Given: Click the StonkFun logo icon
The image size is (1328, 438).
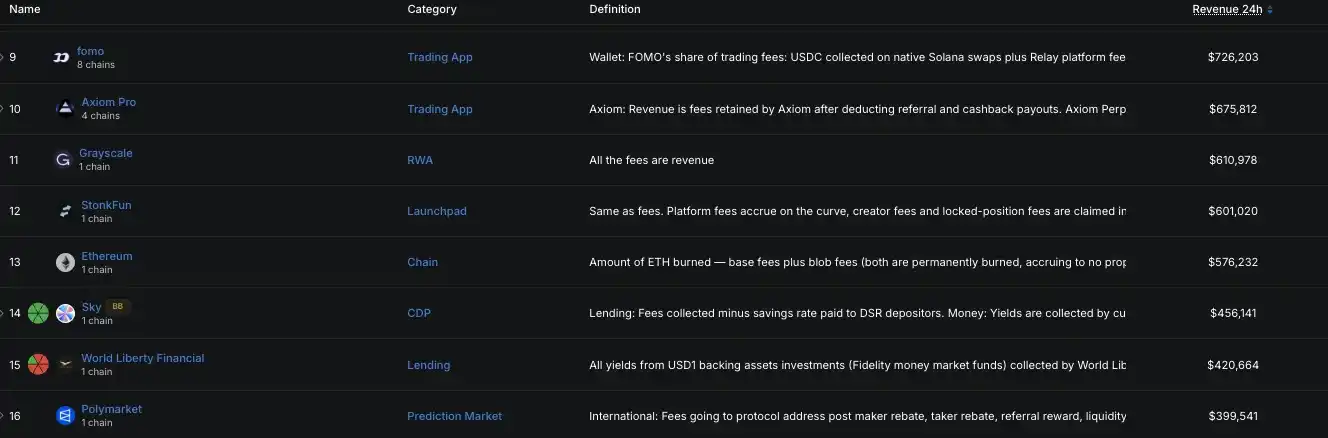Looking at the screenshot, I should pyautogui.click(x=65, y=211).
